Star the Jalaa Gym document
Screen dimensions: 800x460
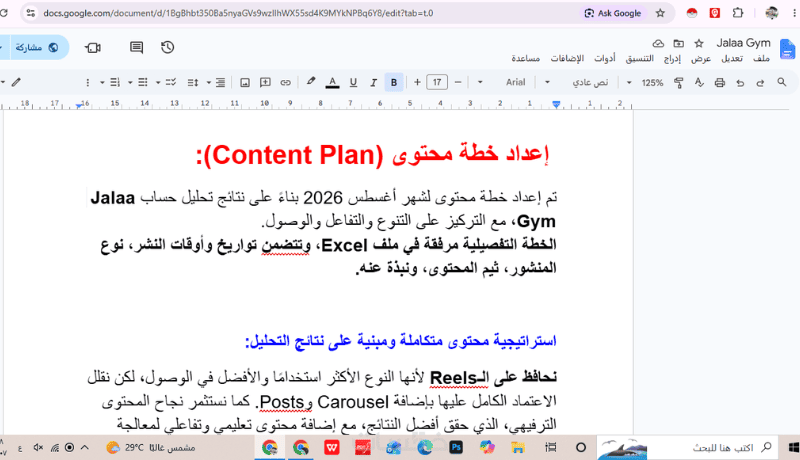click(699, 44)
